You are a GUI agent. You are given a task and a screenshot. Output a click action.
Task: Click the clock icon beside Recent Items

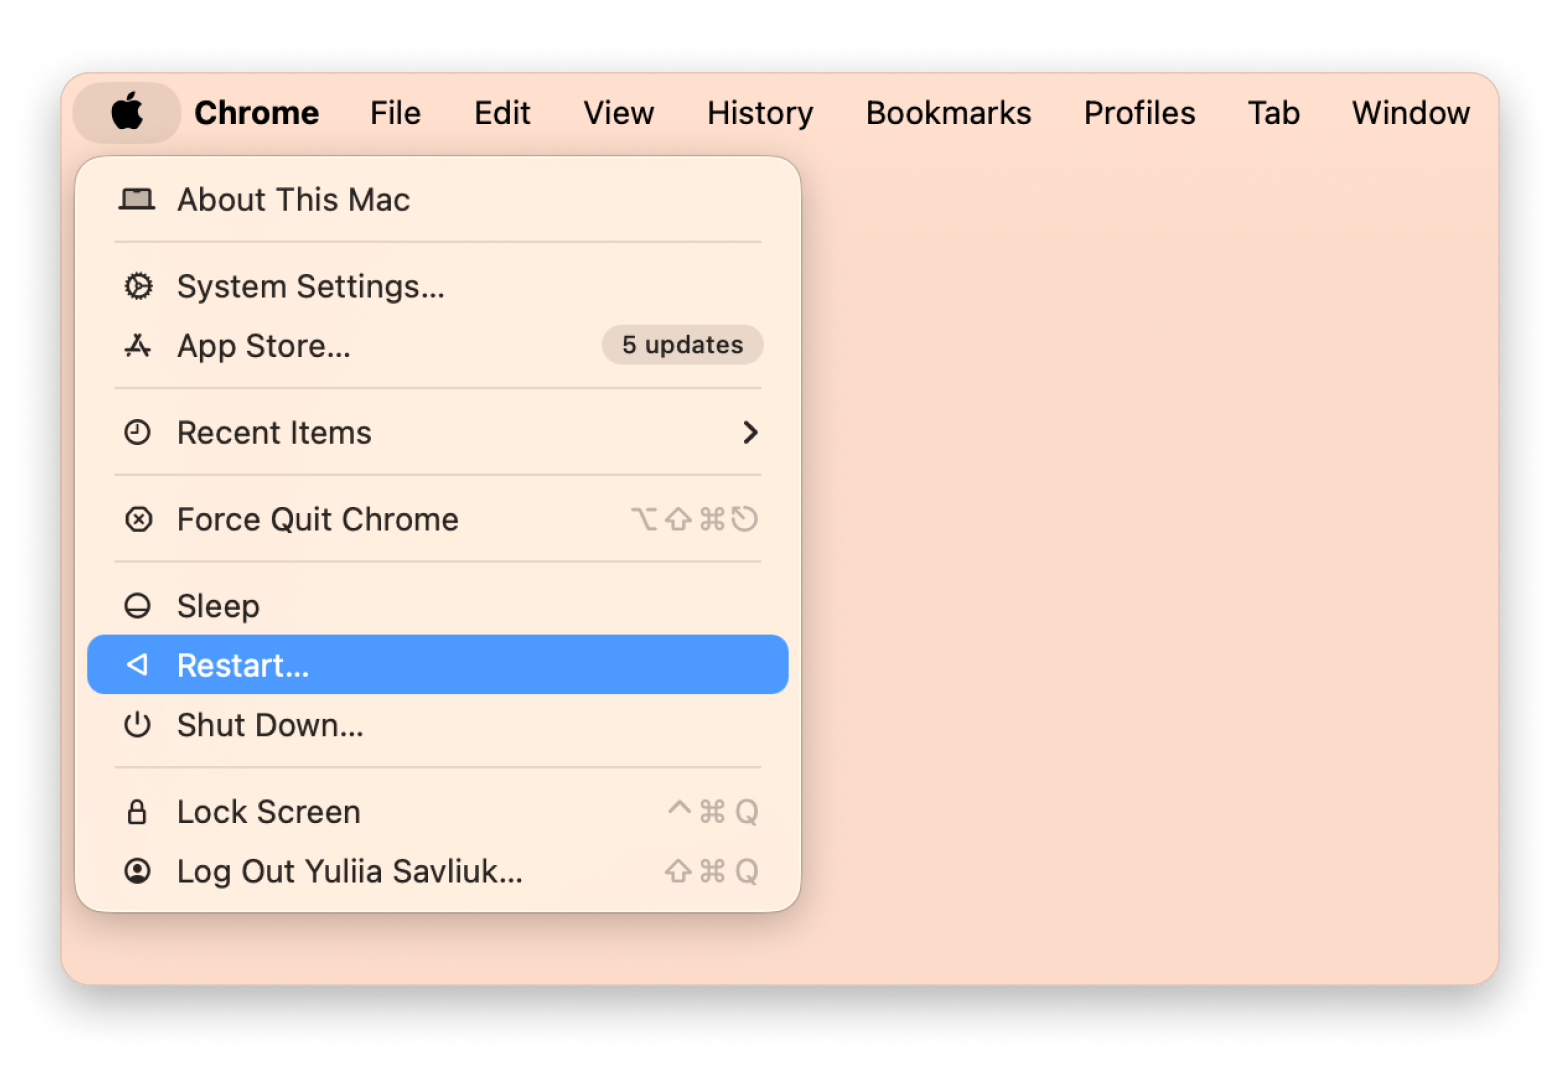click(x=138, y=433)
